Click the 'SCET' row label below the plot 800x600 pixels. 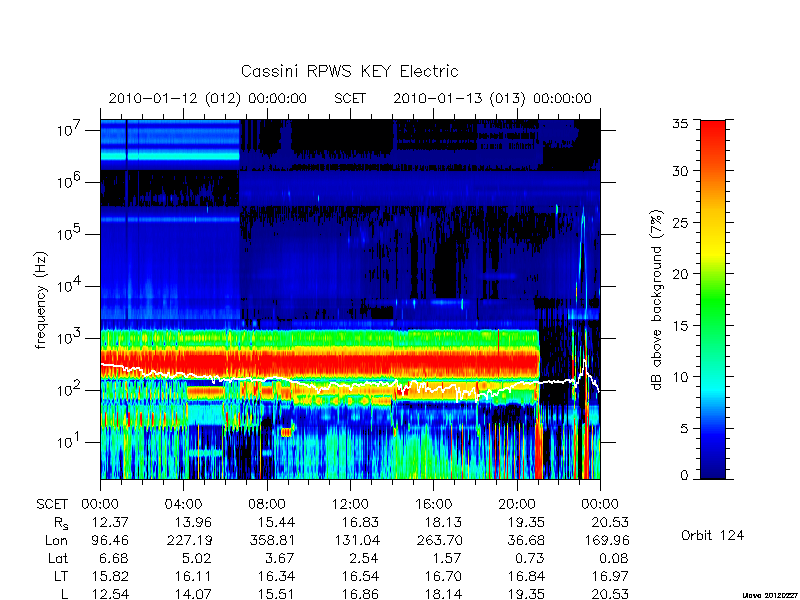tap(52, 505)
